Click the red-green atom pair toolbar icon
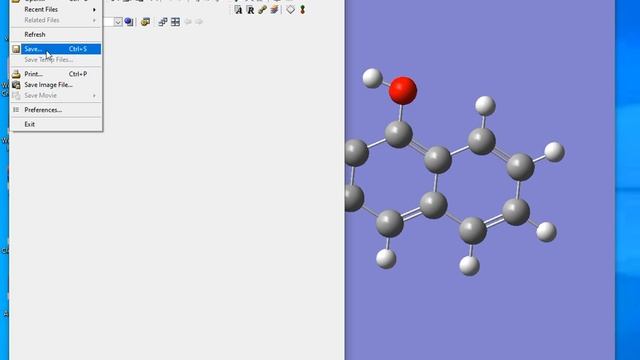640x360 pixels. pyautogui.click(x=302, y=9)
